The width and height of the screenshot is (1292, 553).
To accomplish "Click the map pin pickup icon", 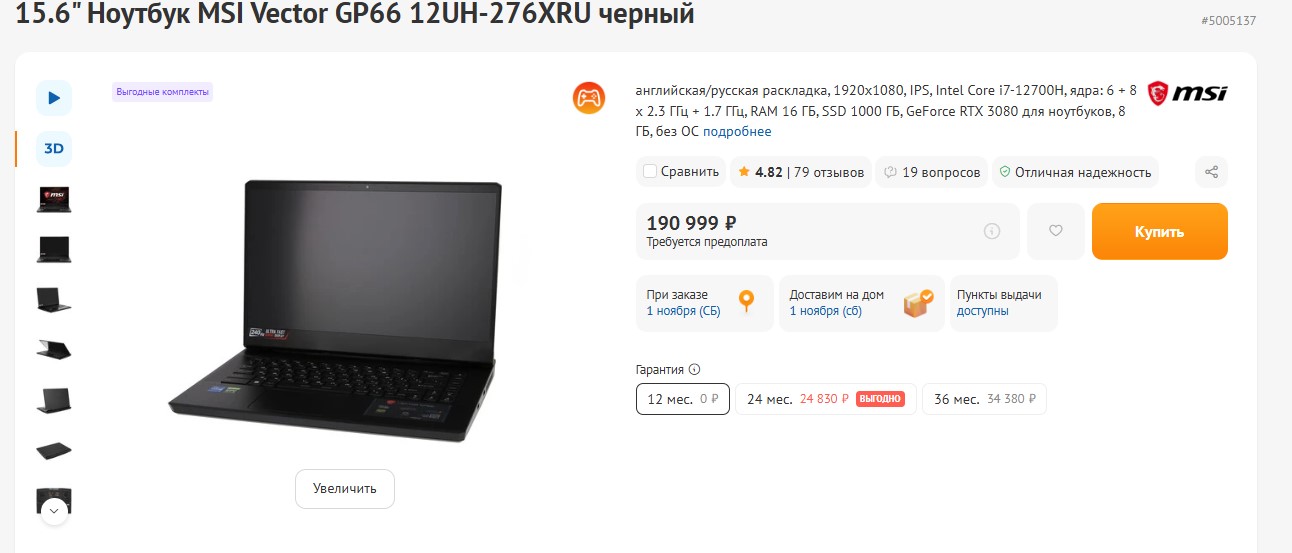I will coord(745,302).
